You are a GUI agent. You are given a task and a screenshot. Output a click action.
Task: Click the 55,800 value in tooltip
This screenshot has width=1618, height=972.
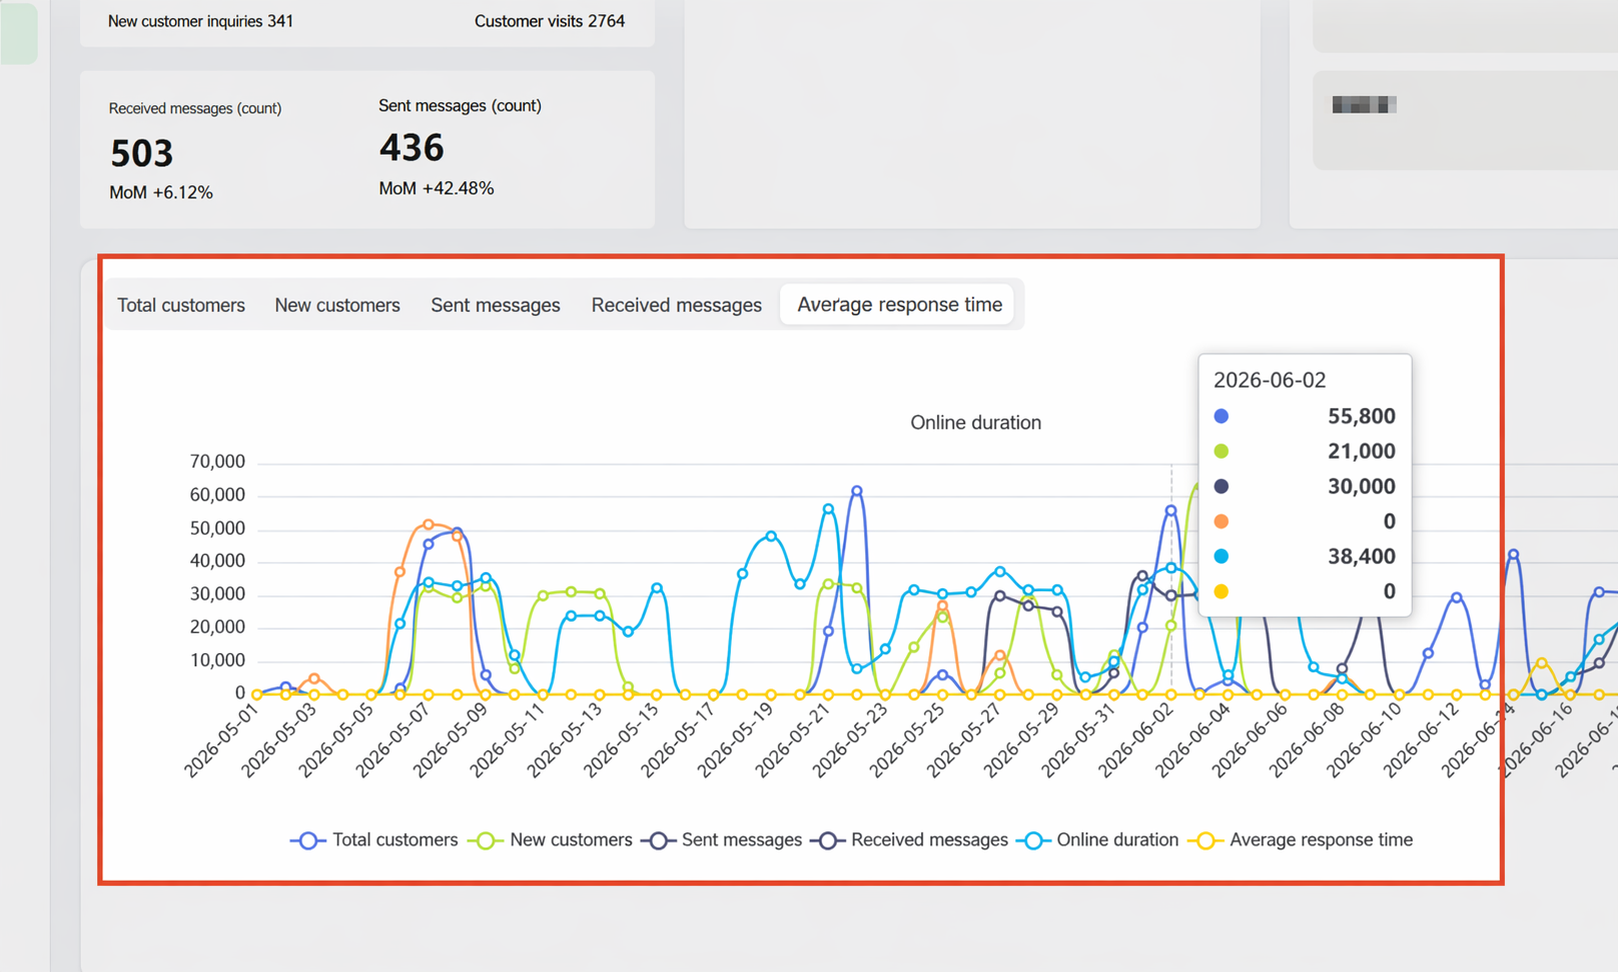(x=1361, y=416)
